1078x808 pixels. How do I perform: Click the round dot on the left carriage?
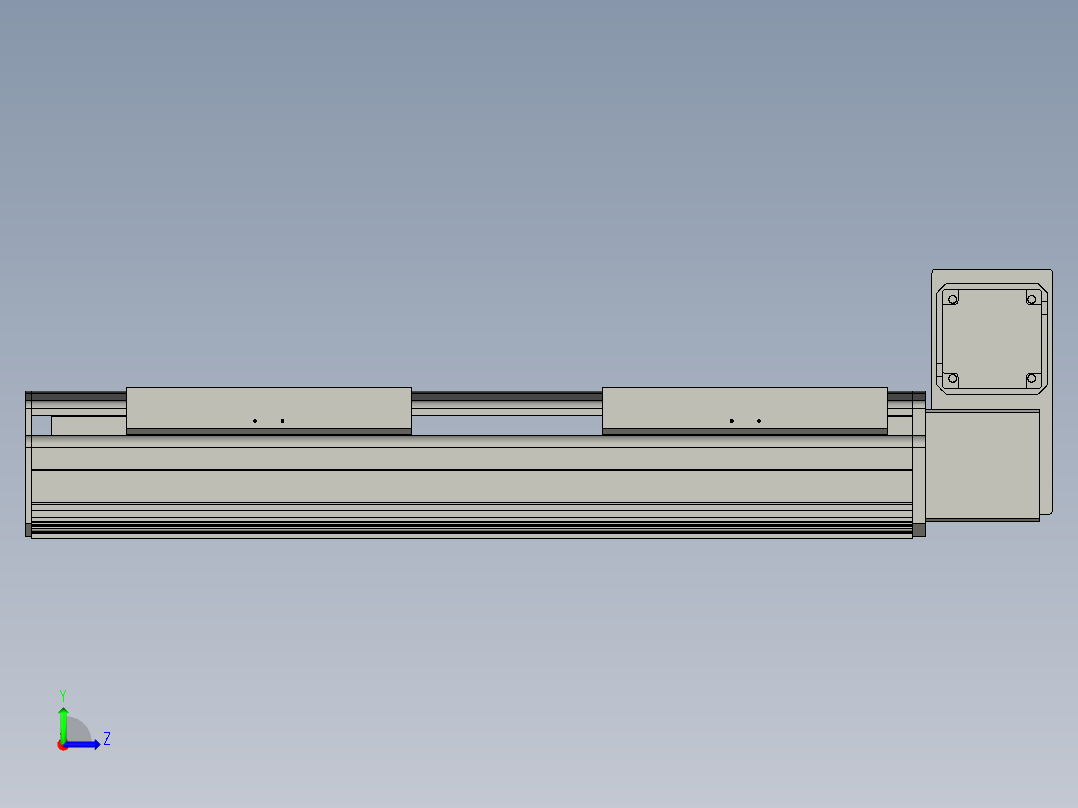[x=255, y=421]
